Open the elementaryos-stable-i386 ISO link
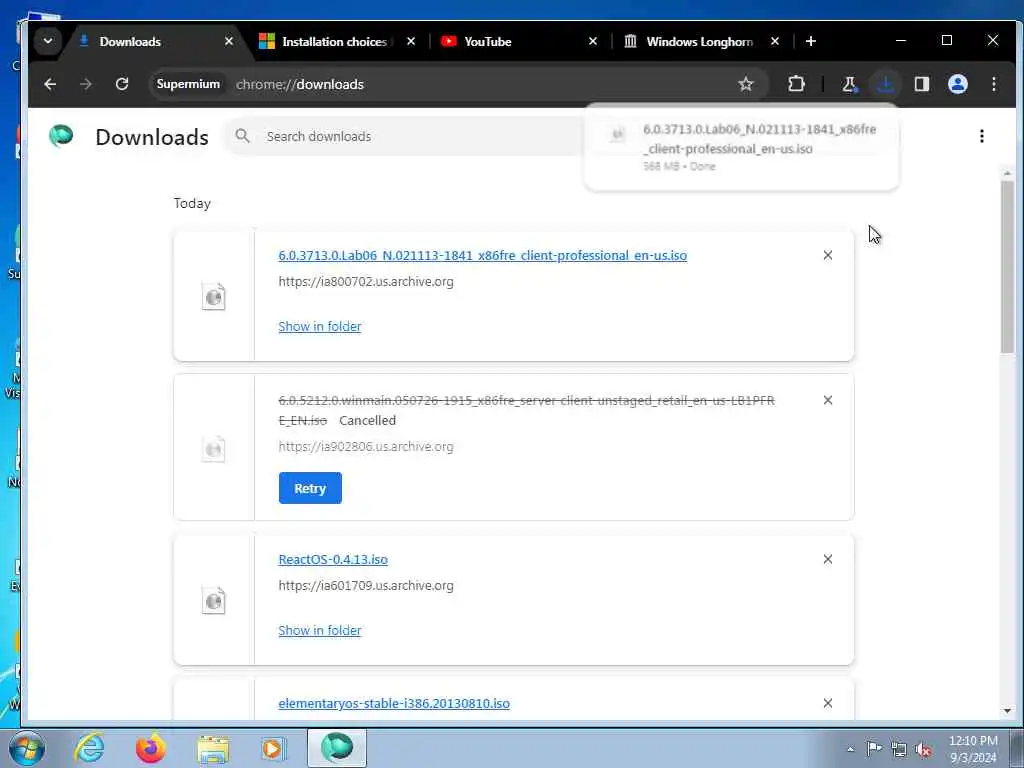1024x768 pixels. tap(394, 703)
